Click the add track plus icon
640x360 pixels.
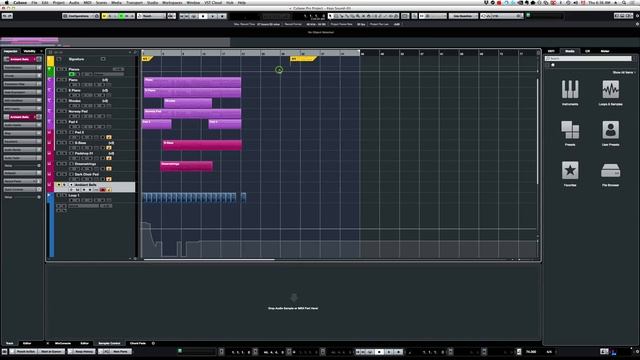click(130, 52)
